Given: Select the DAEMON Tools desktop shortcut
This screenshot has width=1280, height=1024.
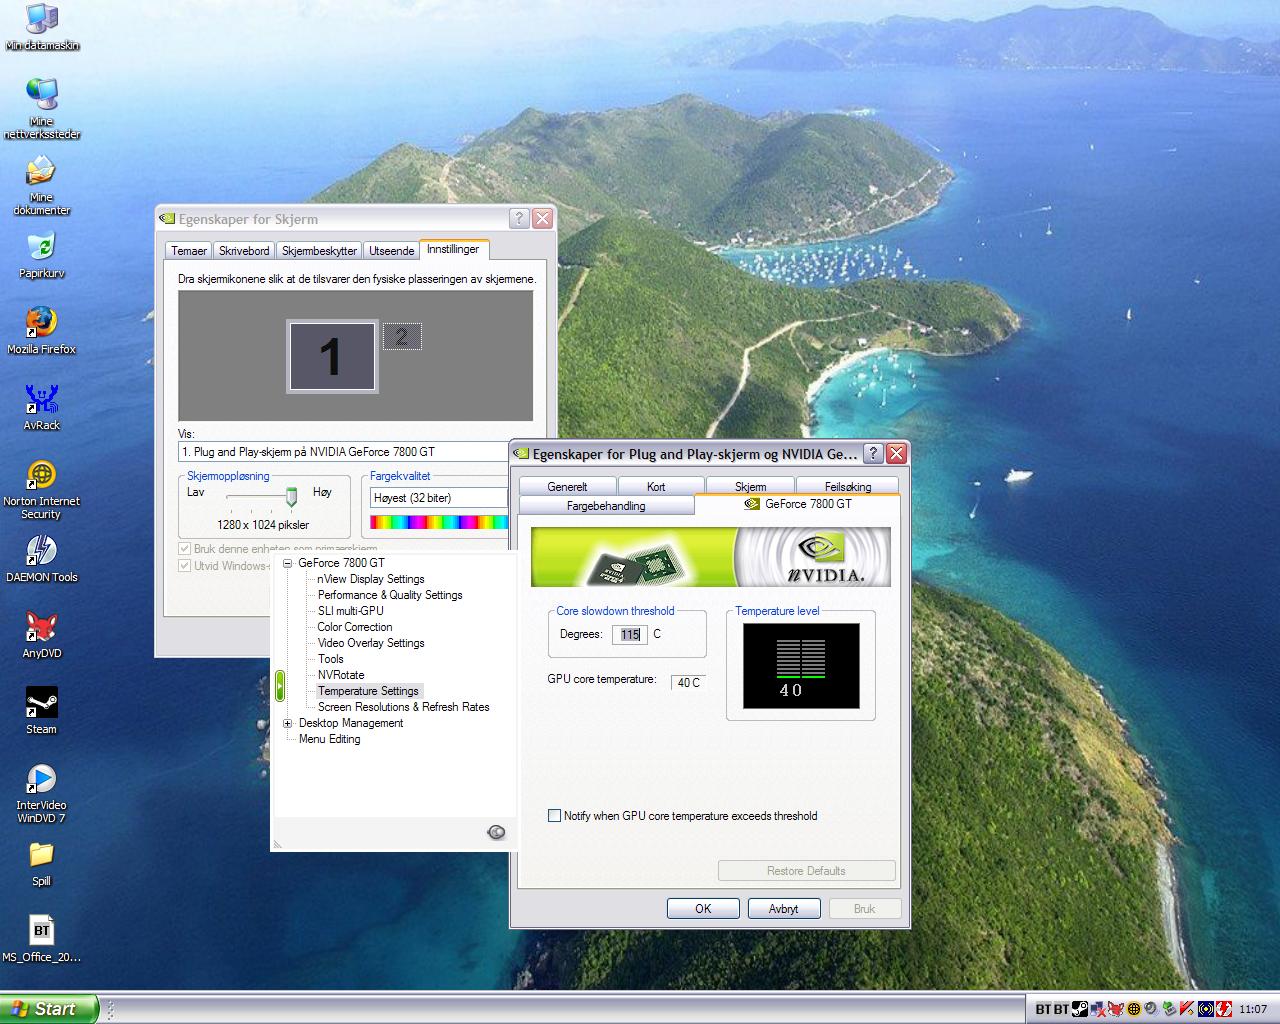Looking at the screenshot, I should 41,558.
